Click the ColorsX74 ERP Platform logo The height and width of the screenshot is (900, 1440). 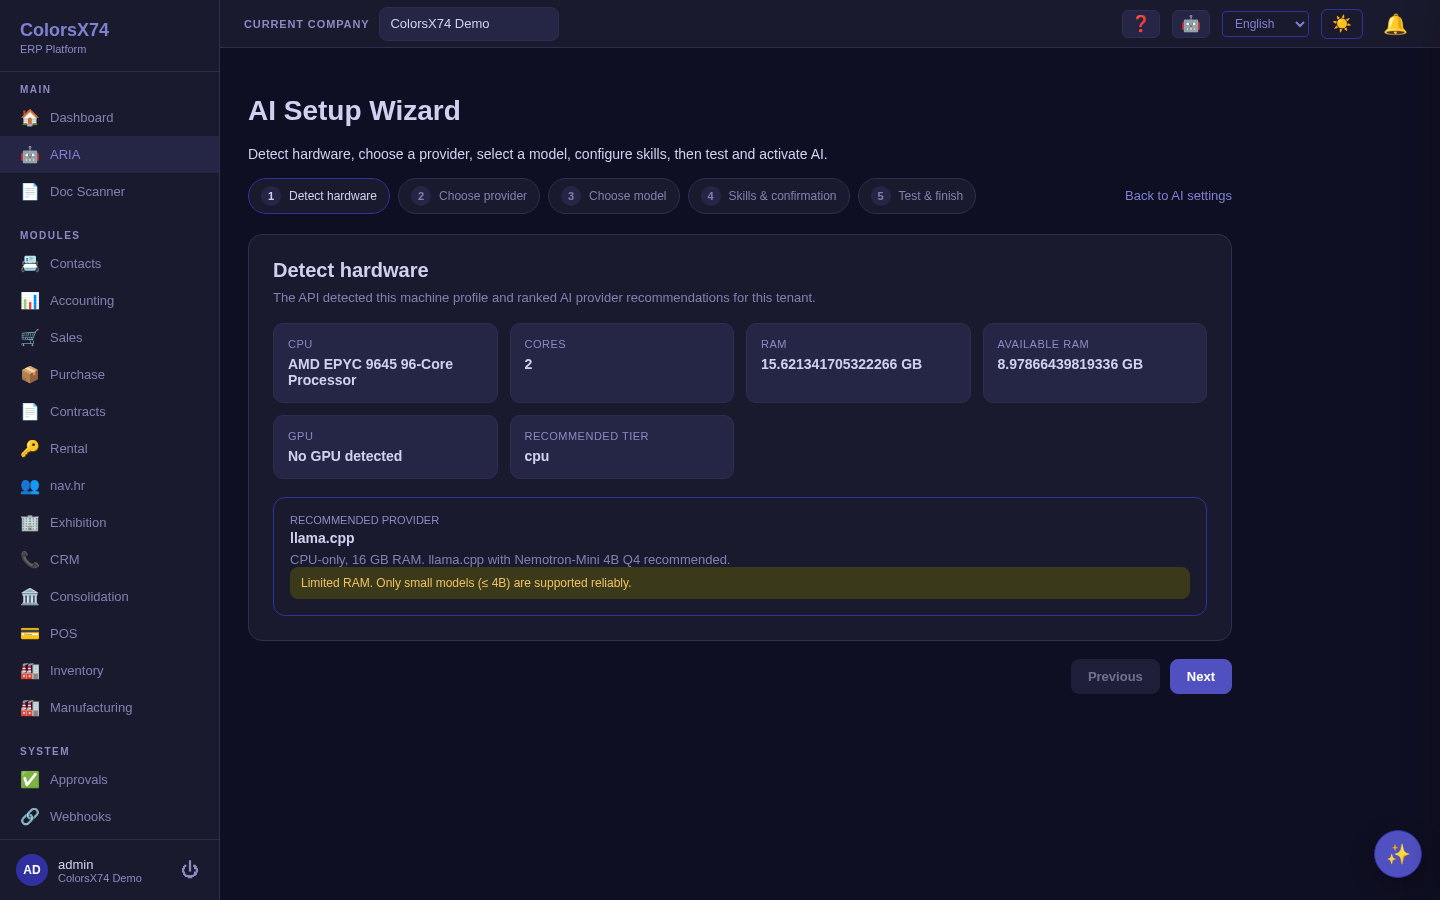coord(65,37)
